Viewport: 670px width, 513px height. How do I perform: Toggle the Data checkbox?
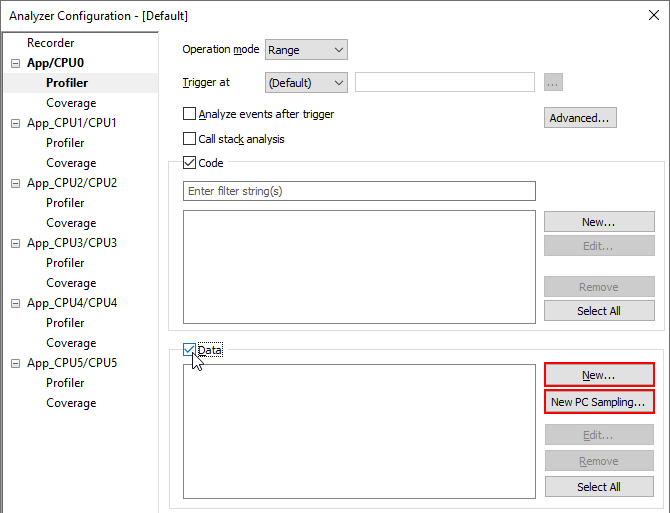[190, 350]
